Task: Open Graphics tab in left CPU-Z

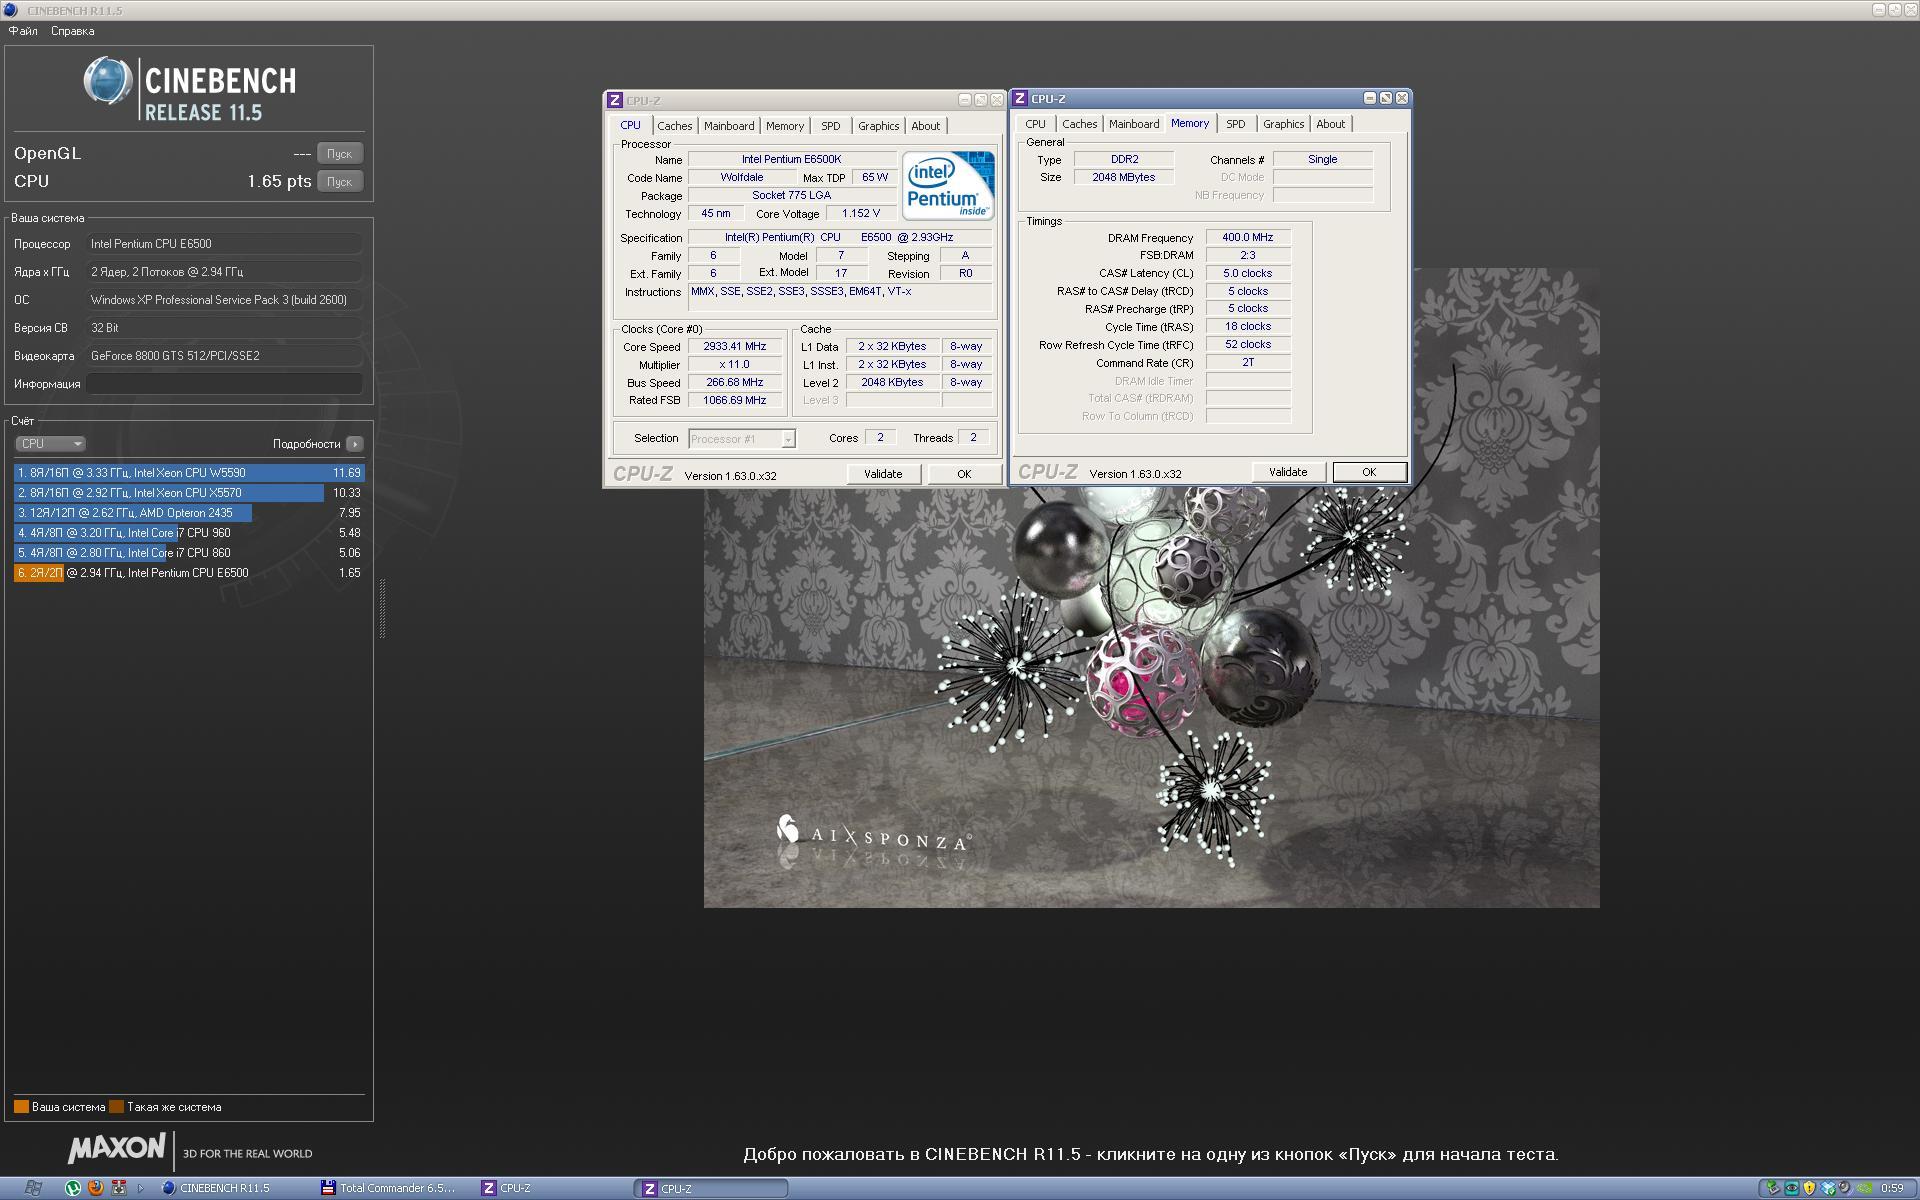Action: (879, 126)
